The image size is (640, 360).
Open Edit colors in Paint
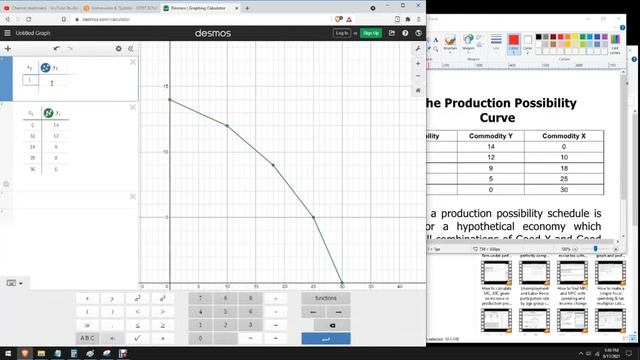click(615, 44)
